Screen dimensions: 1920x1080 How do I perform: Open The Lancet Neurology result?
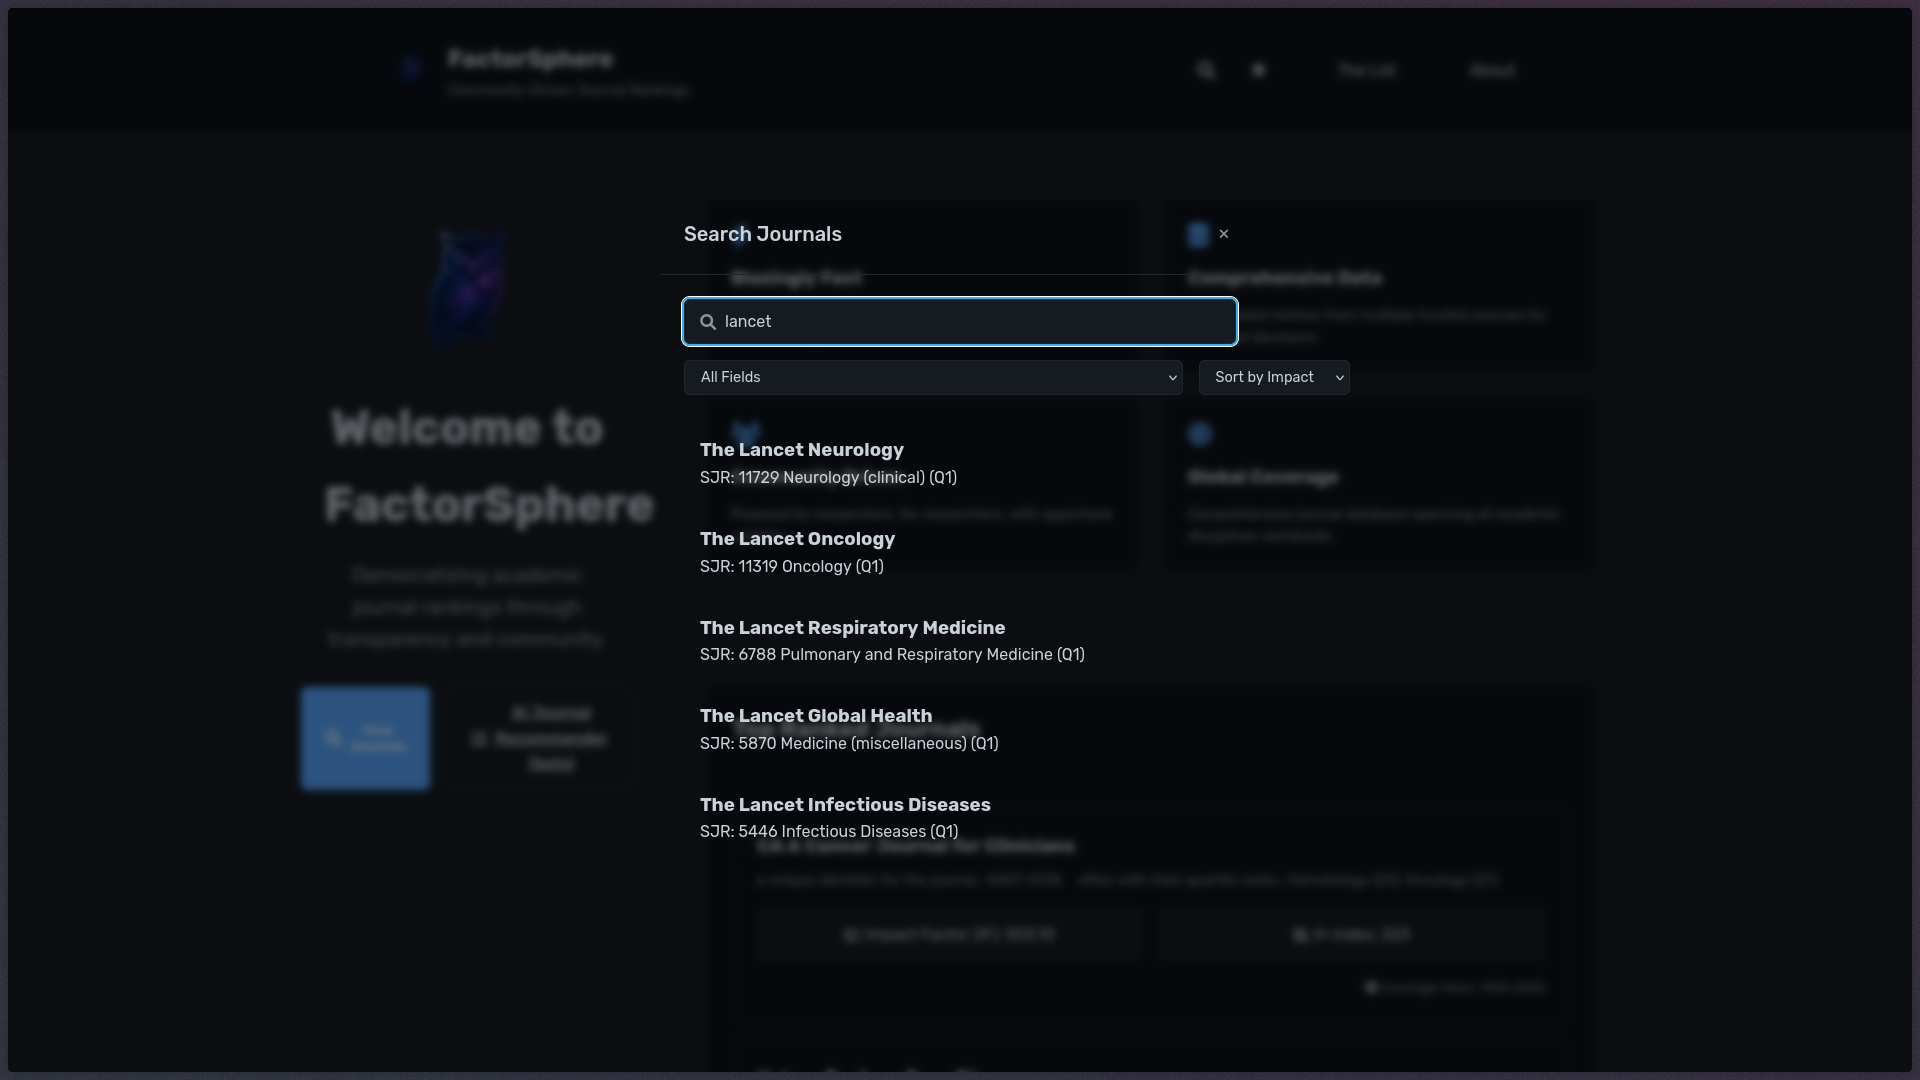pos(801,451)
